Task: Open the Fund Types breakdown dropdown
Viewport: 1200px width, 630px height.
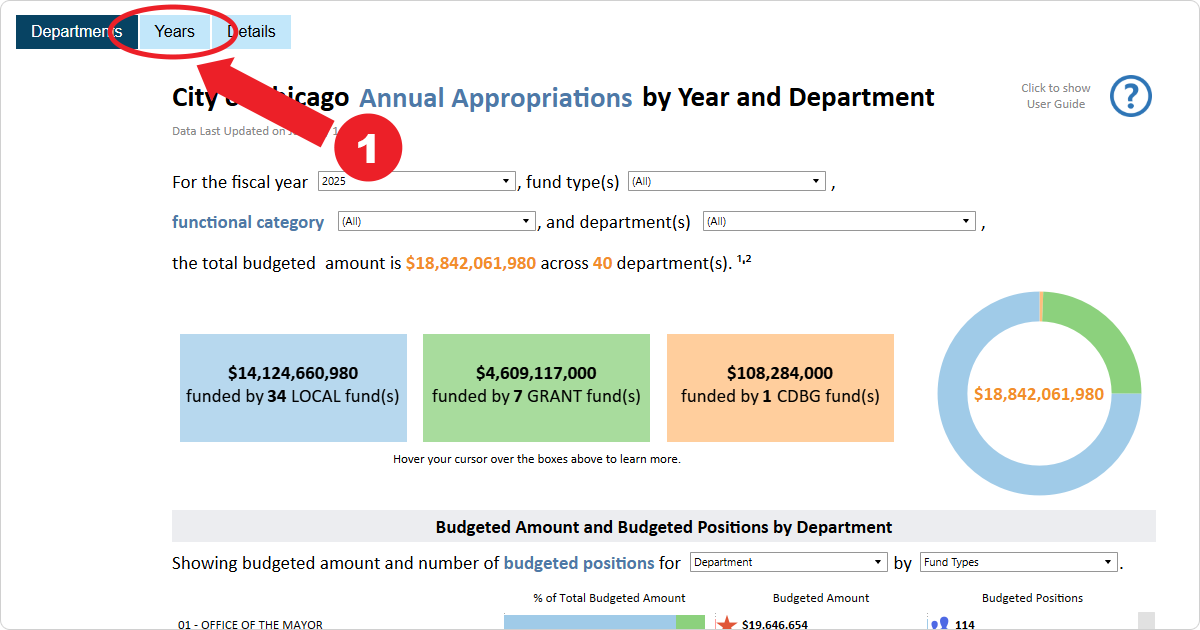Action: [x=1018, y=562]
